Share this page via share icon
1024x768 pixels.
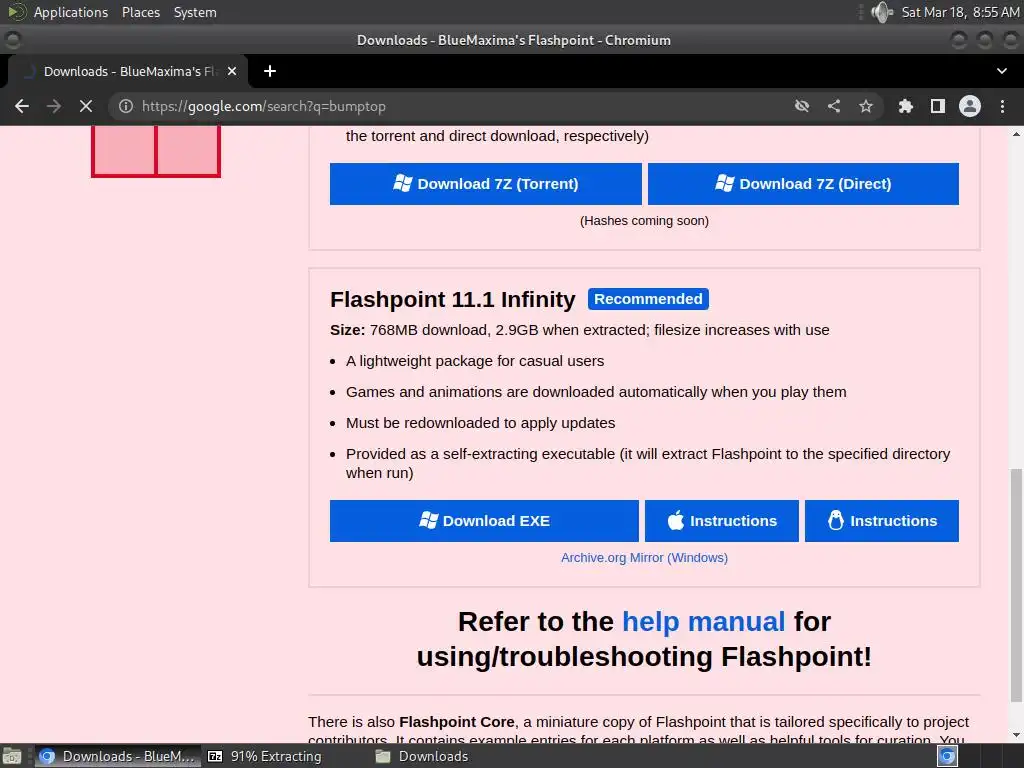tap(834, 106)
